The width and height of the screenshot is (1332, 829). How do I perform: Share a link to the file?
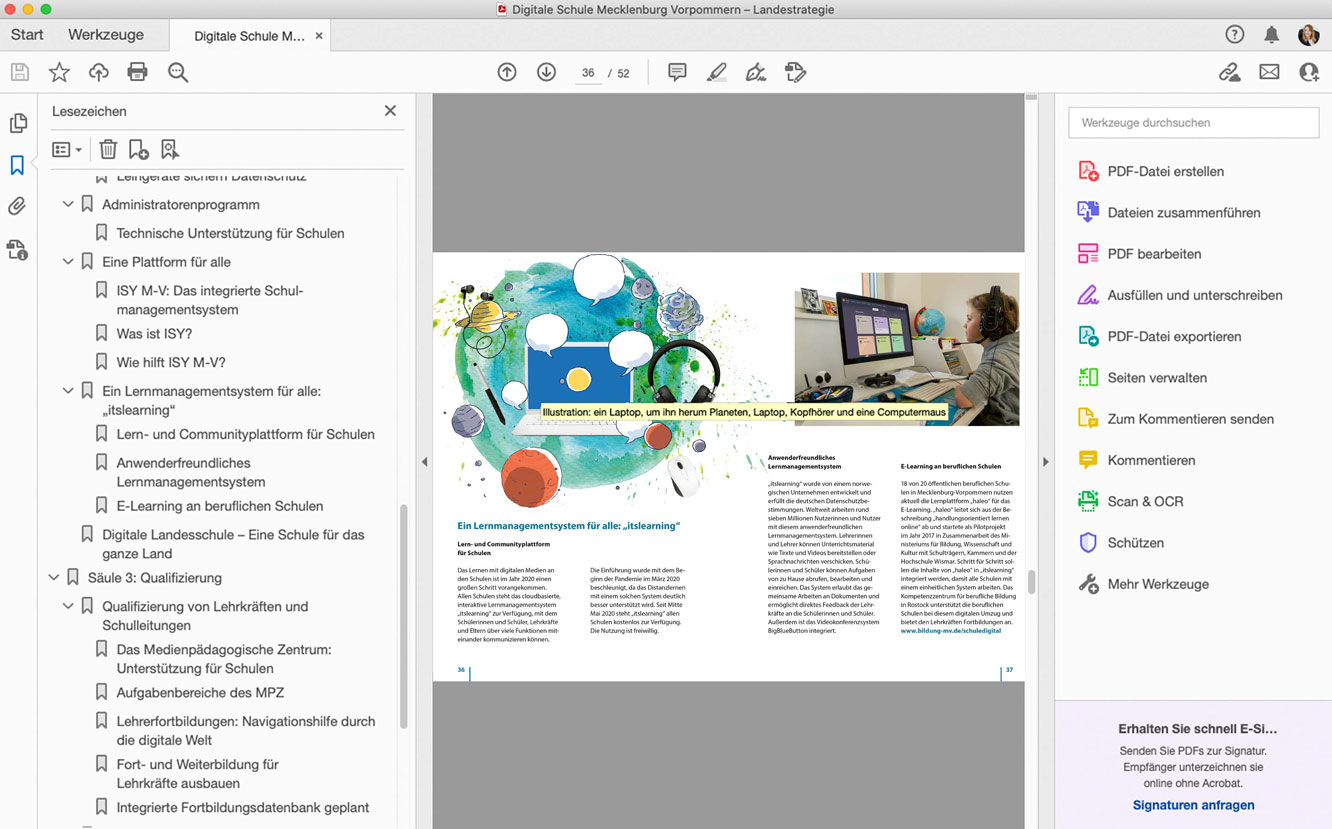1230,72
